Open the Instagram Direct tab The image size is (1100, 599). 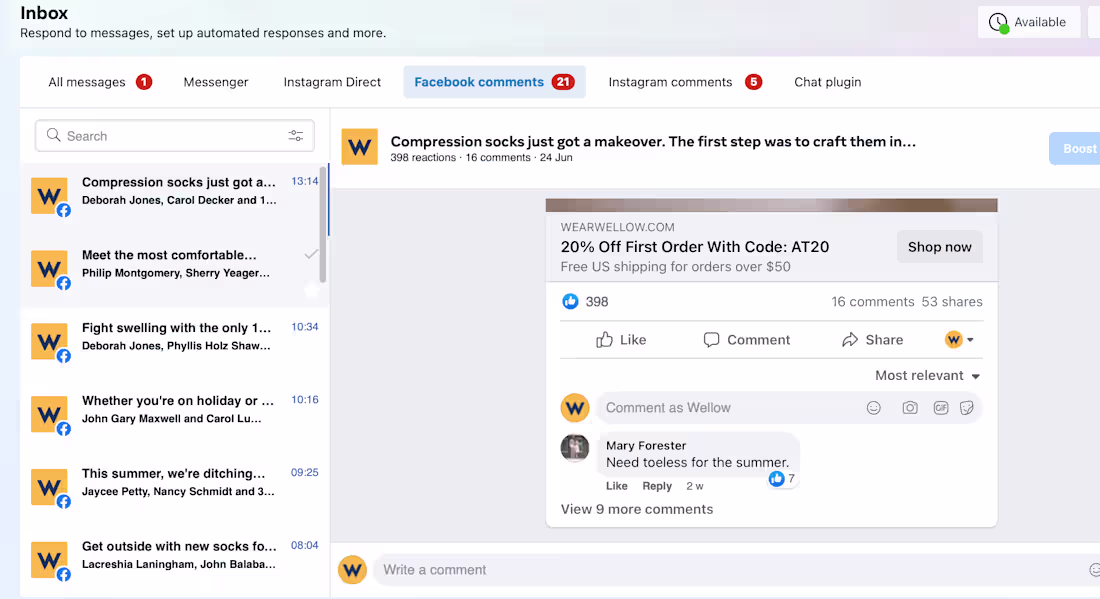[332, 82]
